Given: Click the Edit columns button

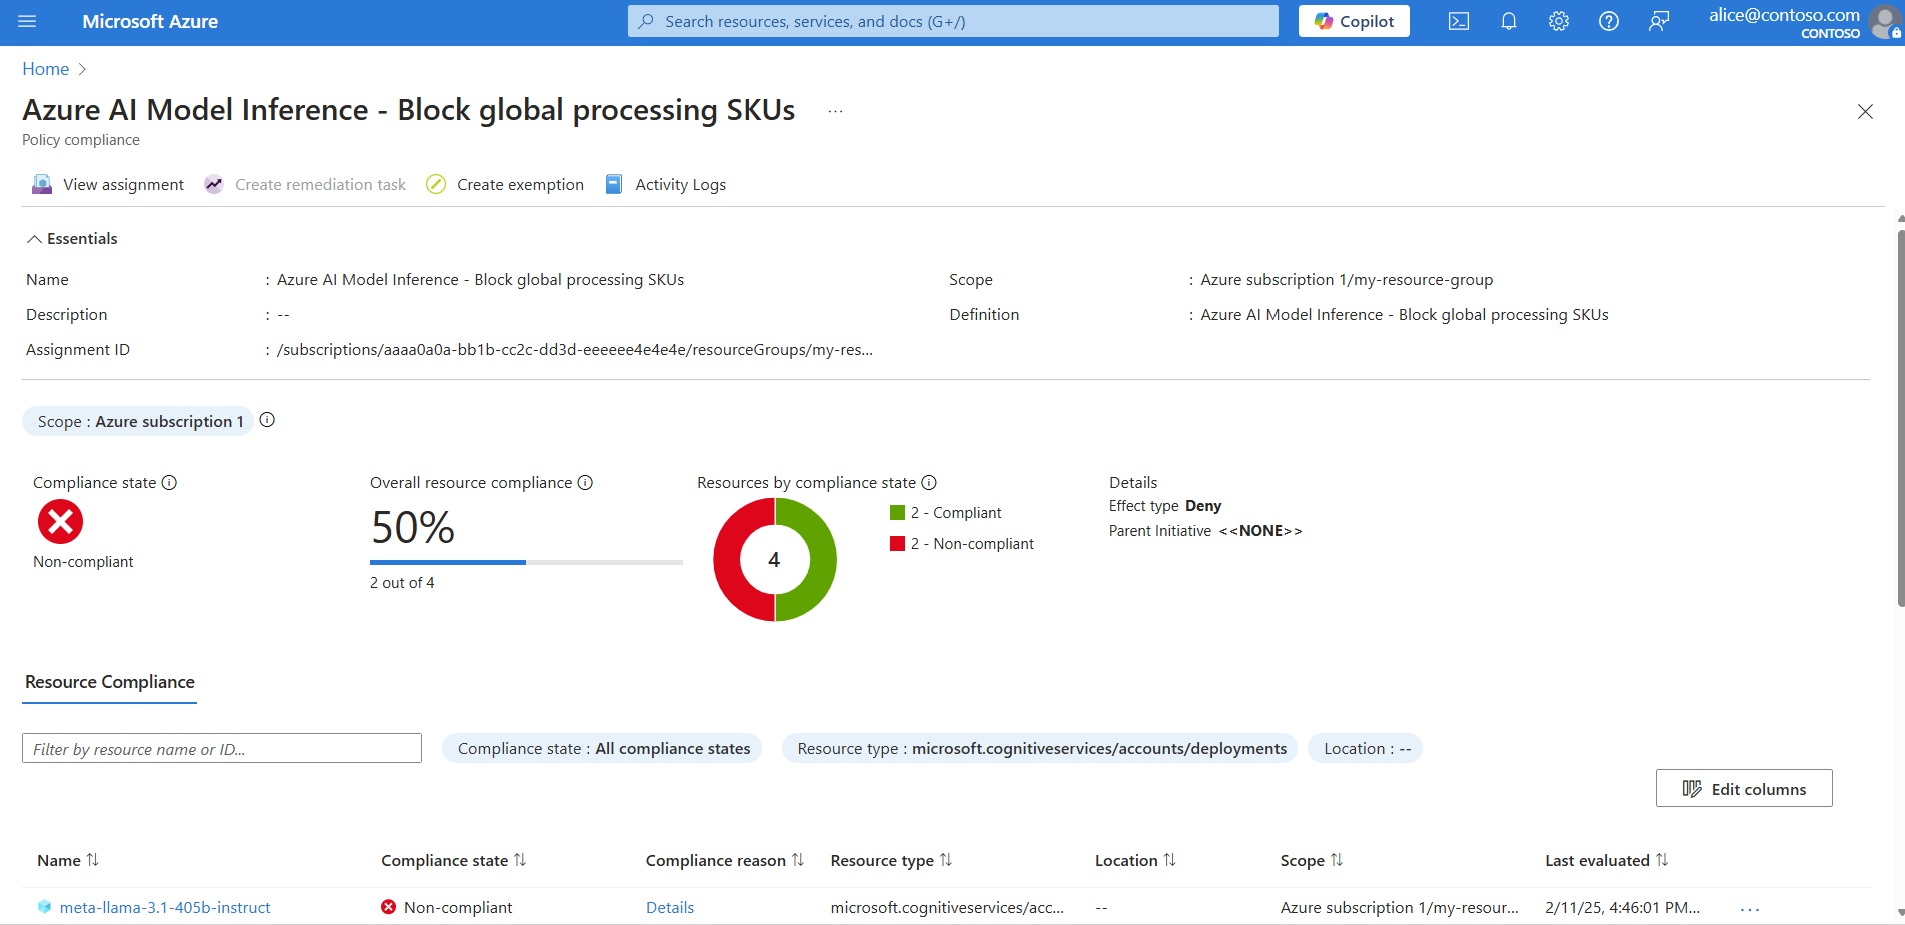Looking at the screenshot, I should pyautogui.click(x=1744, y=789).
